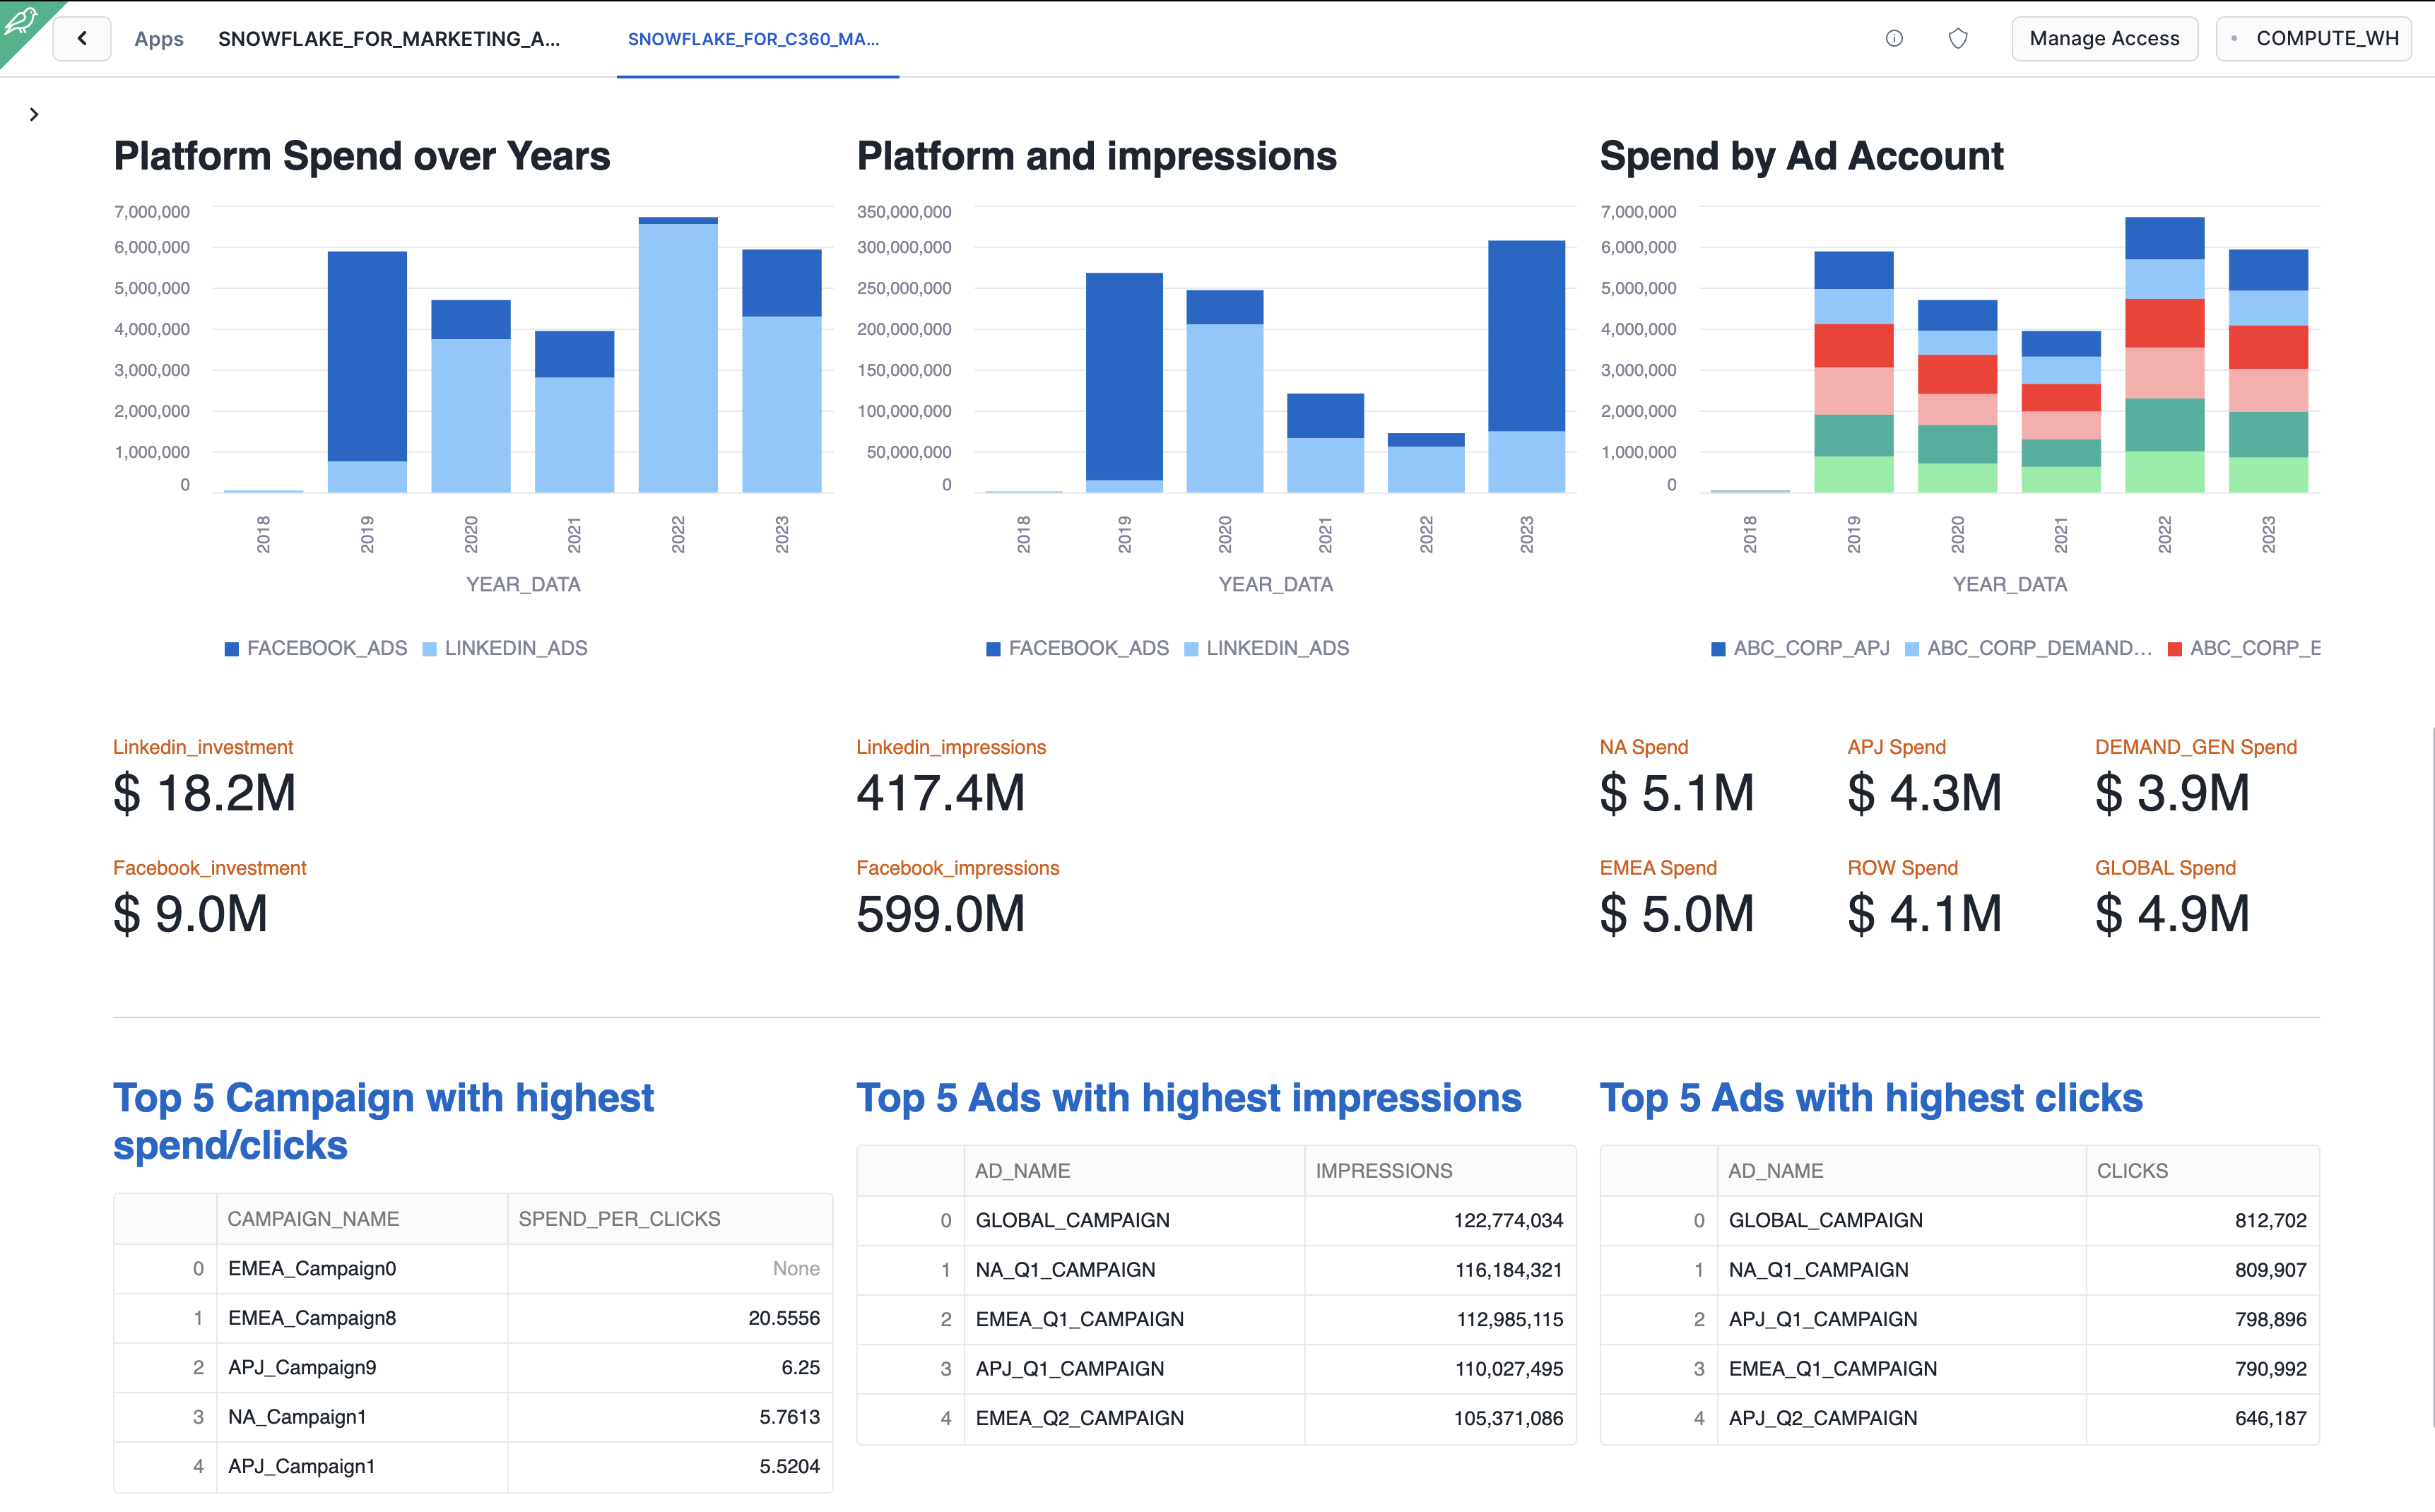This screenshot has height=1512, width=2435.
Task: Select the EMEA_Campaign8 table cell
Action: [x=312, y=1317]
